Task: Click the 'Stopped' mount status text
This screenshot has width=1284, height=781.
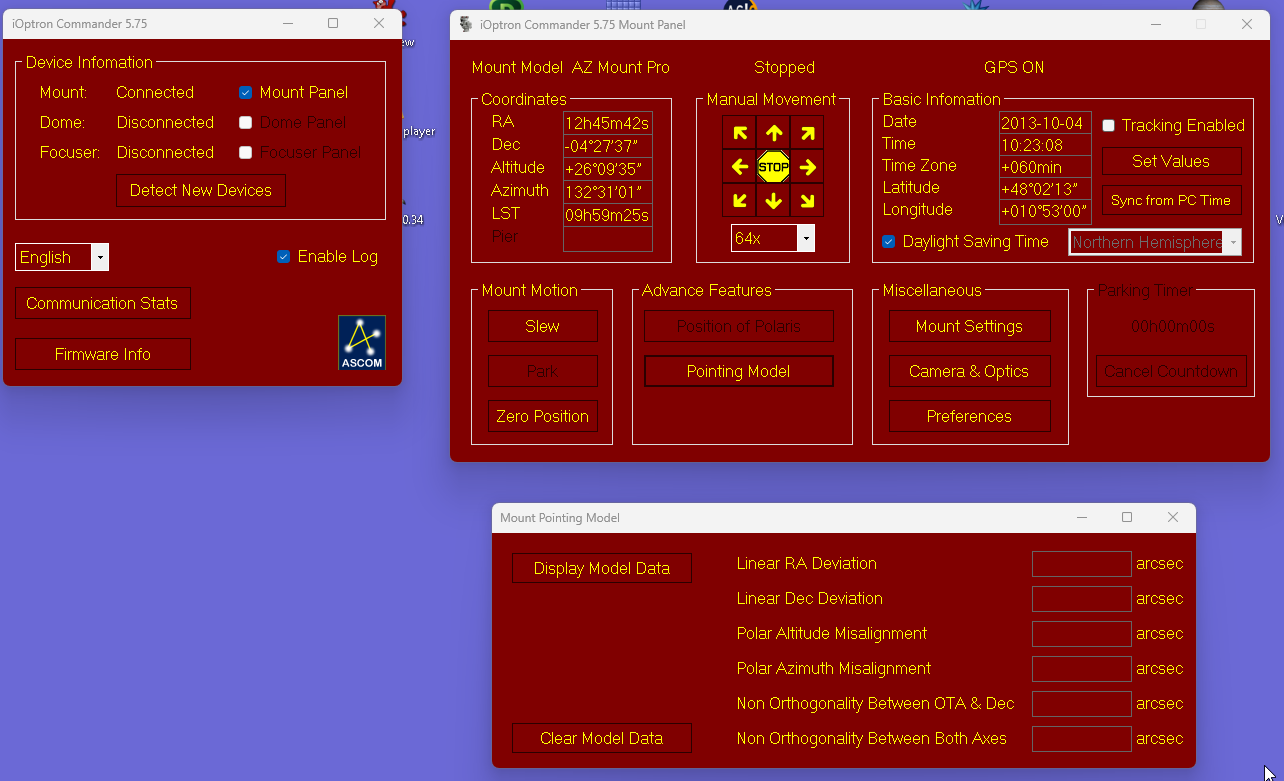Action: point(784,68)
